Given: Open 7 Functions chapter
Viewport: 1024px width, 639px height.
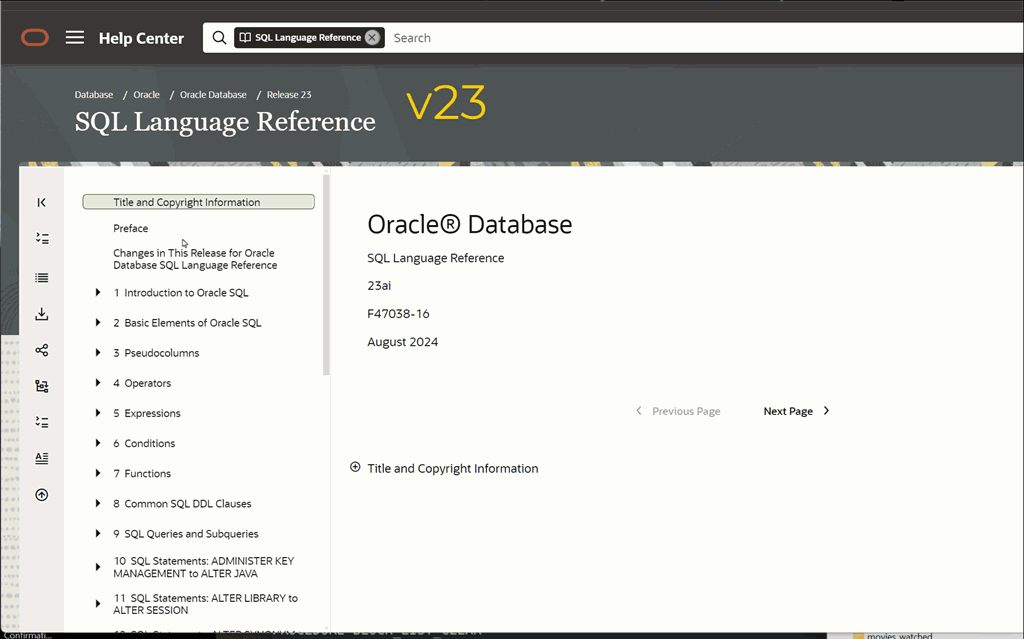Looking at the screenshot, I should 142,473.
